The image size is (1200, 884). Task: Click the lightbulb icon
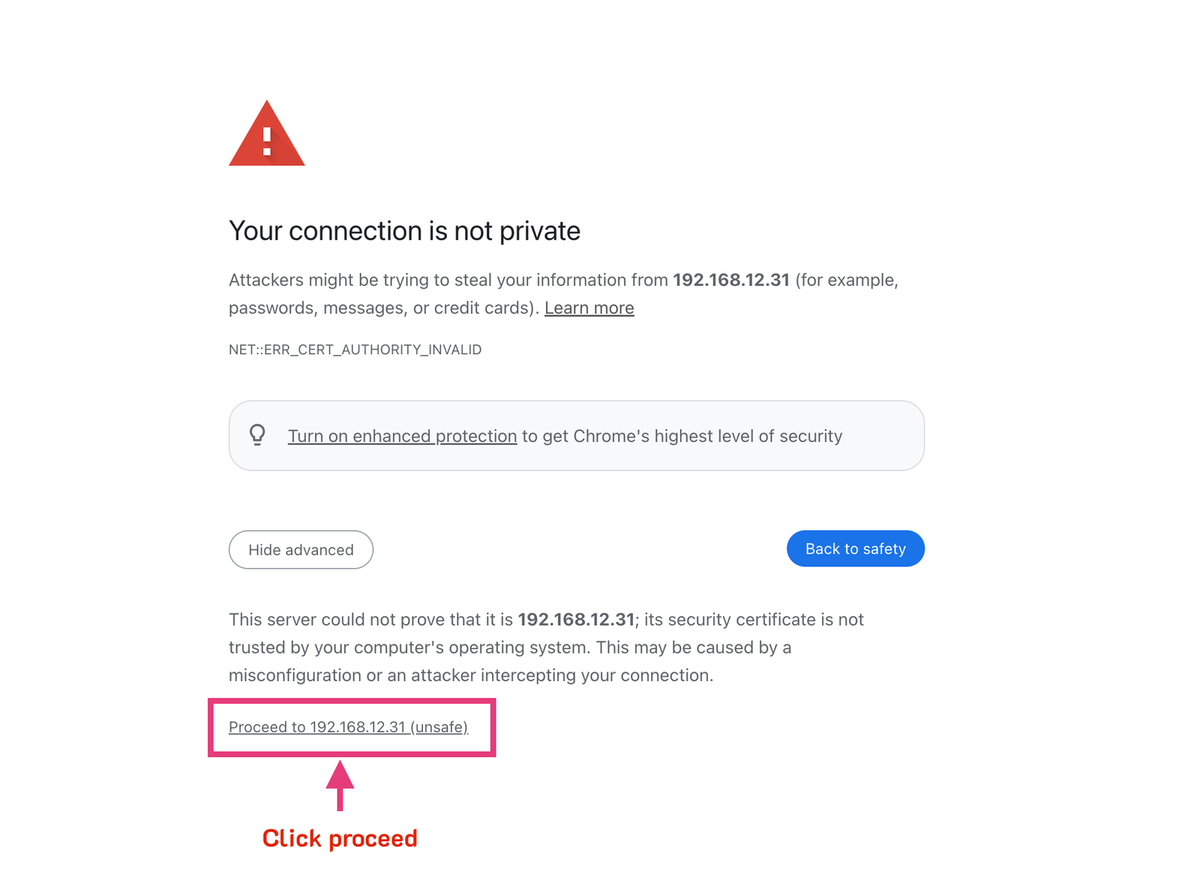258,435
